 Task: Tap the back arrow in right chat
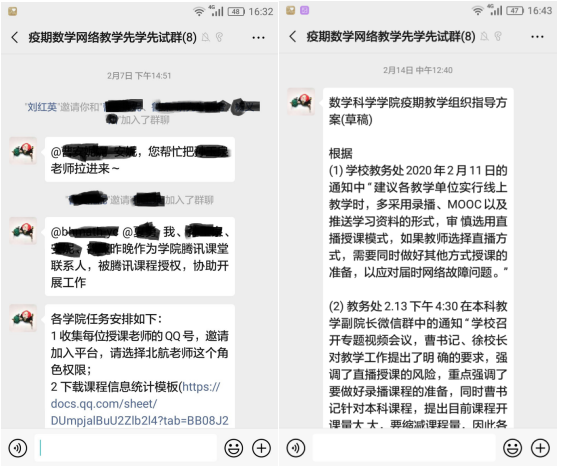point(293,36)
